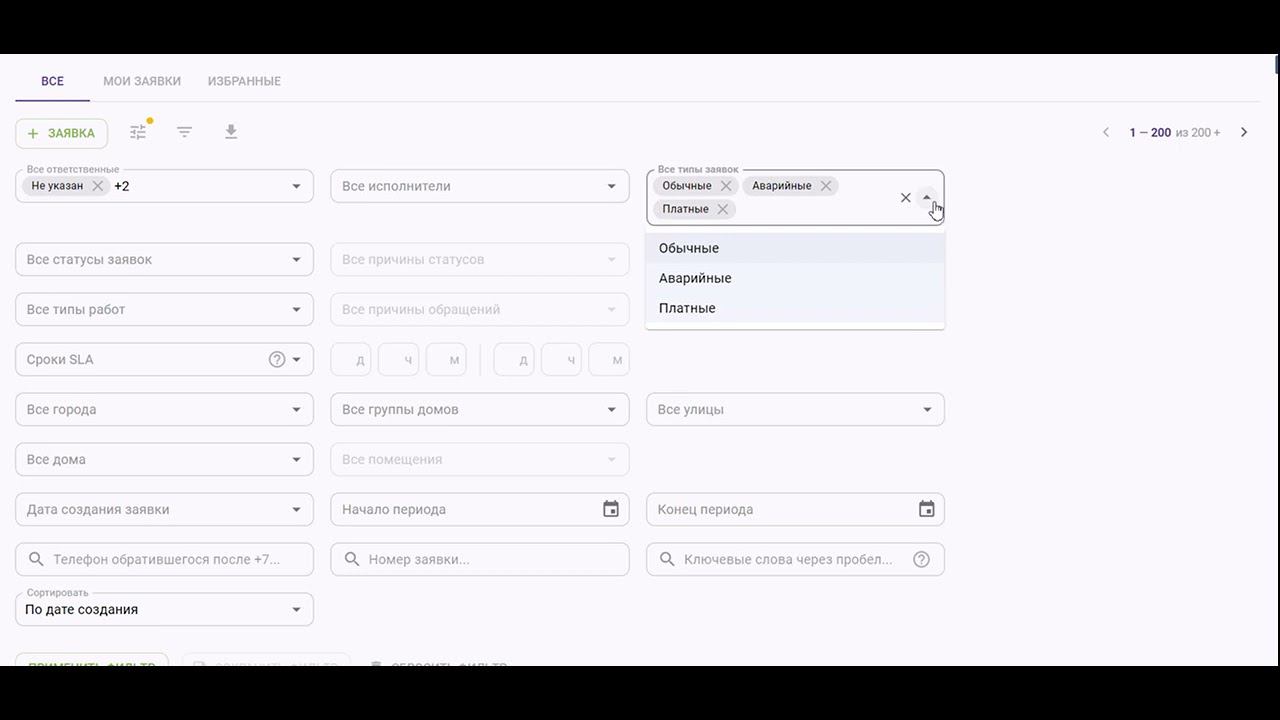Click the SLA help question mark icon
1280x720 pixels.
click(x=277, y=359)
